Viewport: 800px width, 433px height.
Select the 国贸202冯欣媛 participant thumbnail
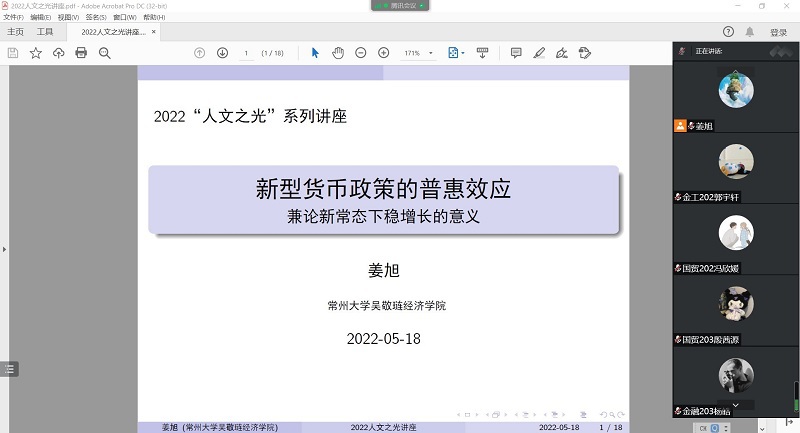point(736,233)
